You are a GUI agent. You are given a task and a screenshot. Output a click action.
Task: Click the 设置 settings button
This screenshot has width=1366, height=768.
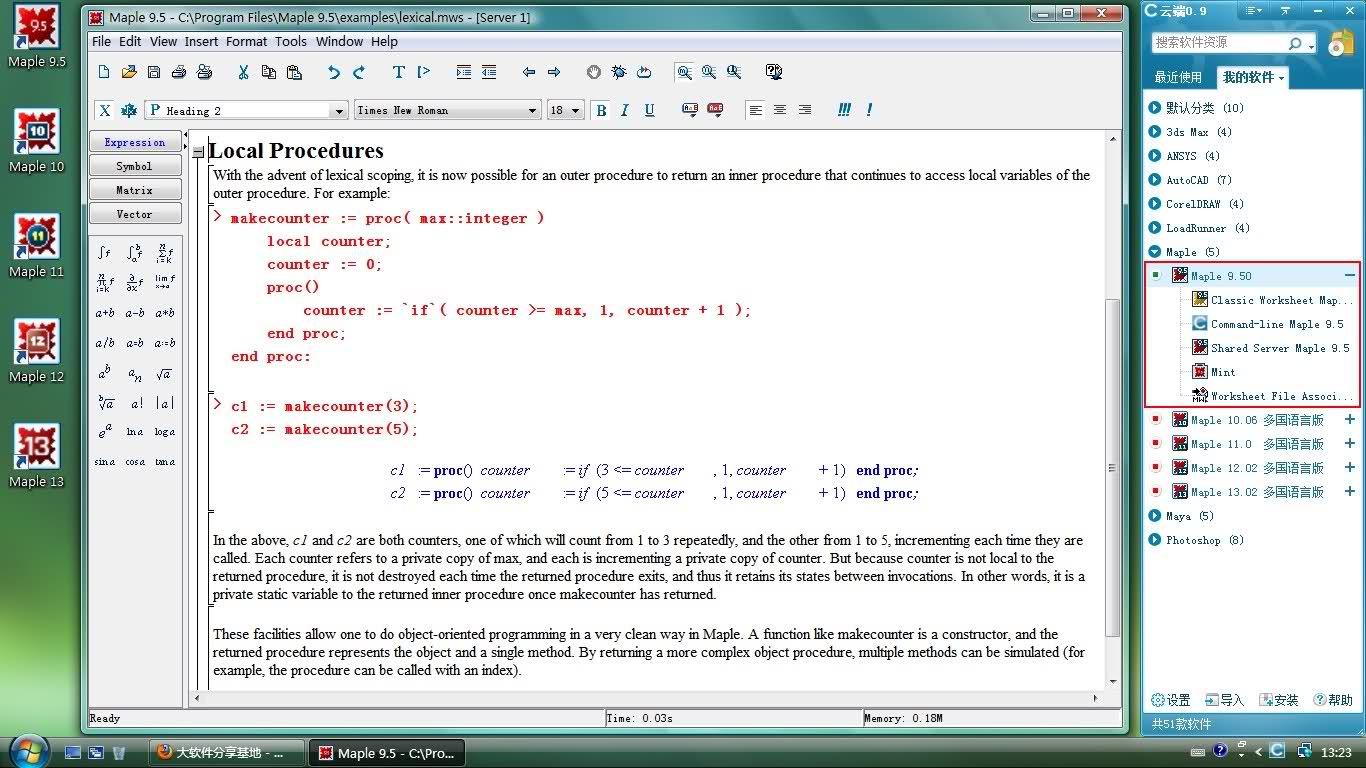(x=1171, y=700)
